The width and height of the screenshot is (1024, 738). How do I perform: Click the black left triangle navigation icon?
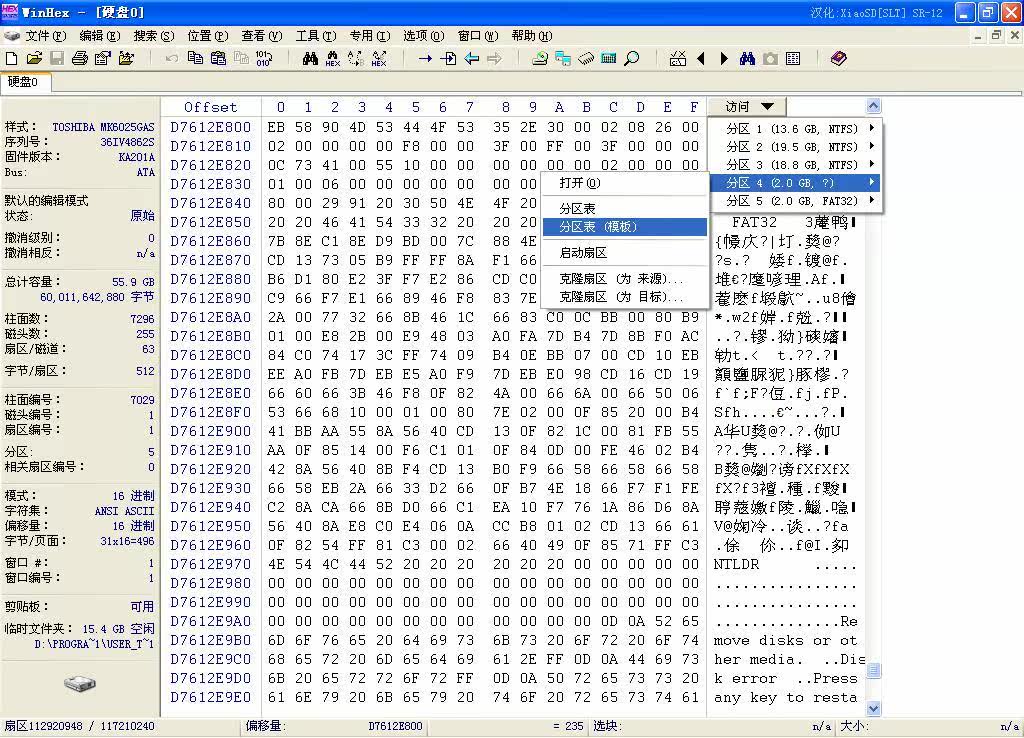(701, 59)
